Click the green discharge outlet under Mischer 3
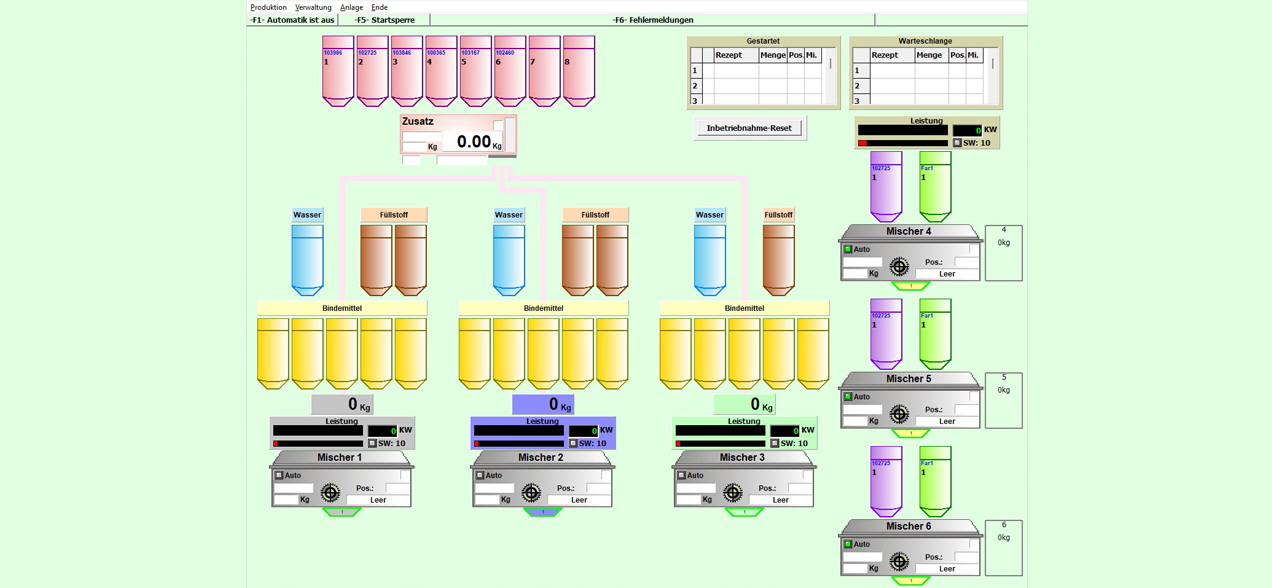The width and height of the screenshot is (1272, 588). pos(744,512)
